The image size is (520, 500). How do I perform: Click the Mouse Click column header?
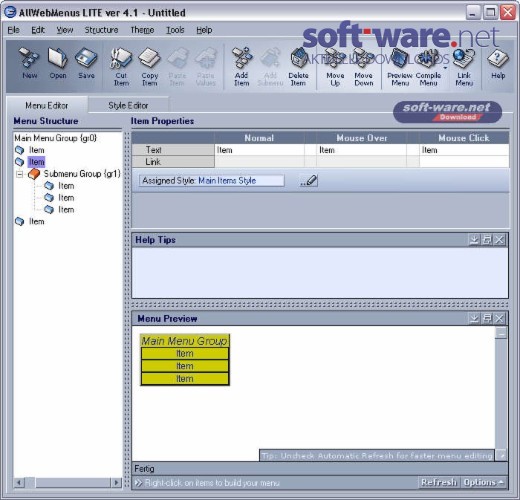464,138
